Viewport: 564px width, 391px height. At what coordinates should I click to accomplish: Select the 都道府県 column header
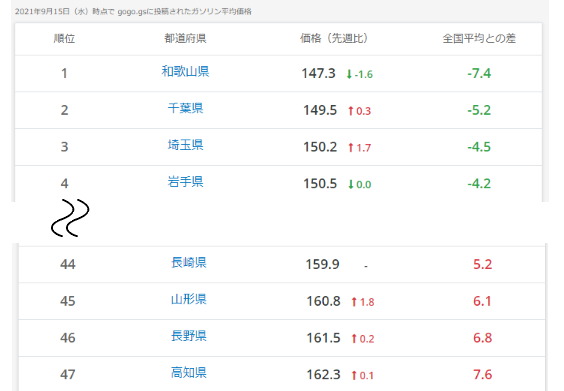coord(185,38)
